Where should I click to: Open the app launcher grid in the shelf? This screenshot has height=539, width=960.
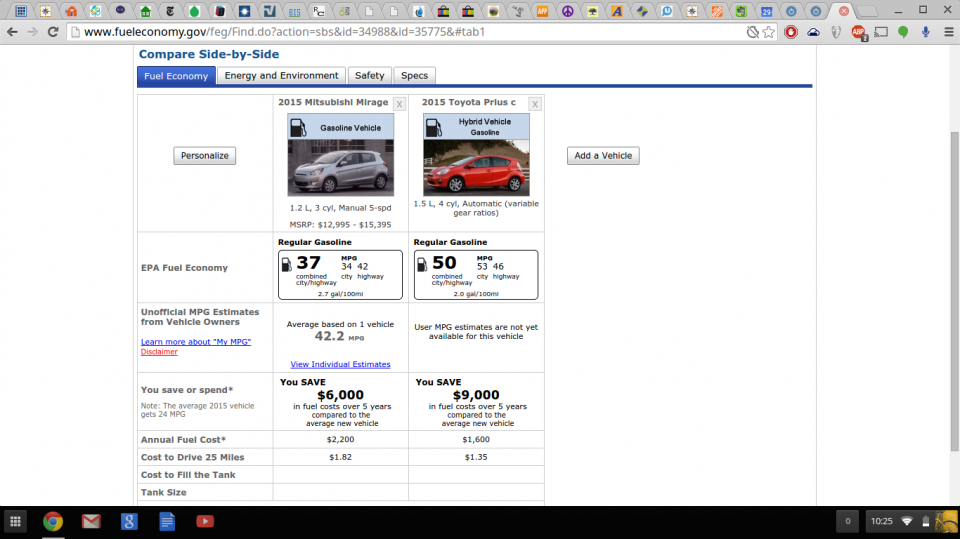[x=15, y=521]
